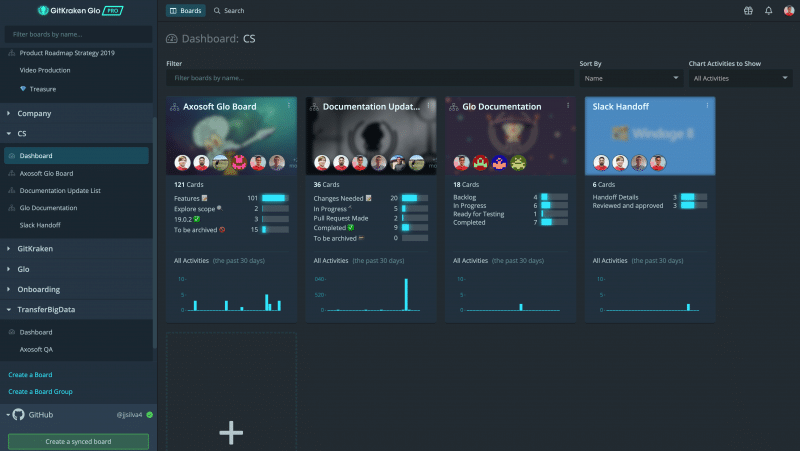Screen dimensions: 800x451
Task: Open the Slack Handoff card cover
Action: 649,136
